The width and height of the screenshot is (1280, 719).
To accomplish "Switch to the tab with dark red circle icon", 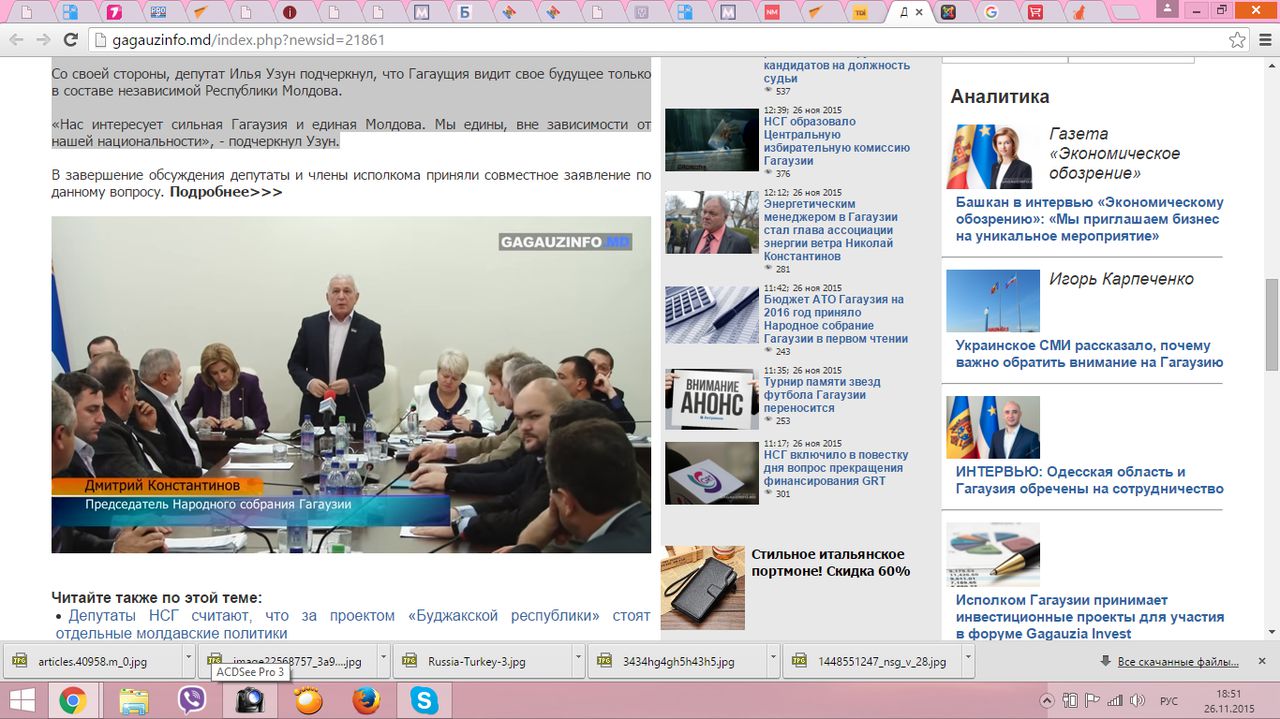I will [x=289, y=12].
